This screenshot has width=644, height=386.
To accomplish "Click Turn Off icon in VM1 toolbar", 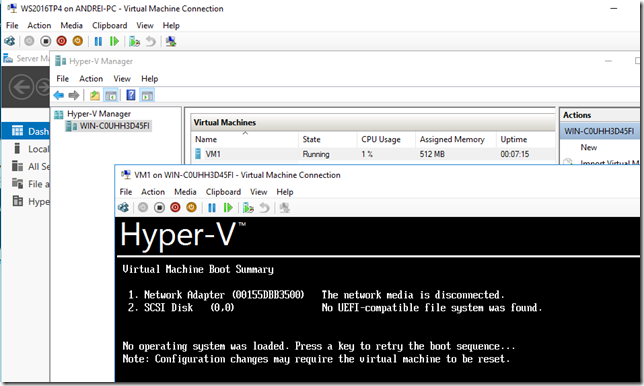I will 159,208.
